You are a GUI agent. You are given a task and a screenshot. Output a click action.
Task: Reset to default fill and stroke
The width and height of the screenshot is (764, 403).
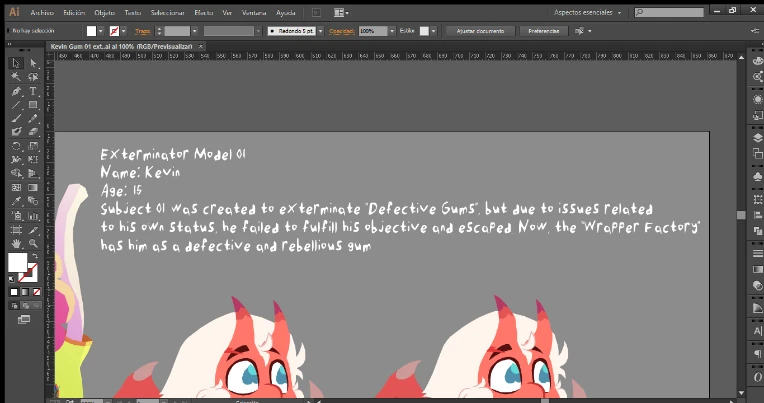(12, 279)
